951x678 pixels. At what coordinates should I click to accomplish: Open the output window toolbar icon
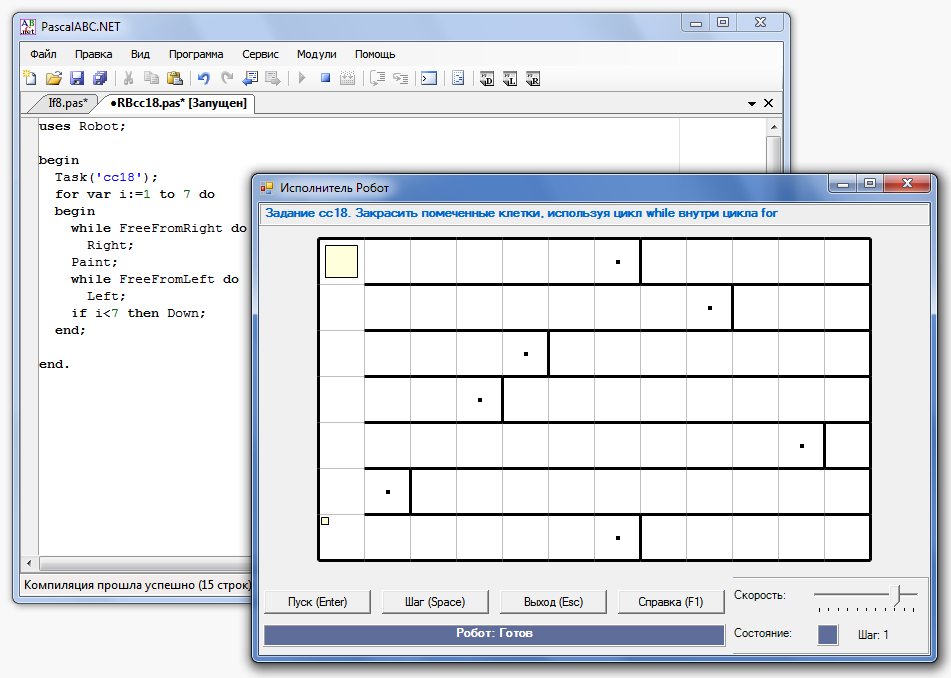(428, 78)
